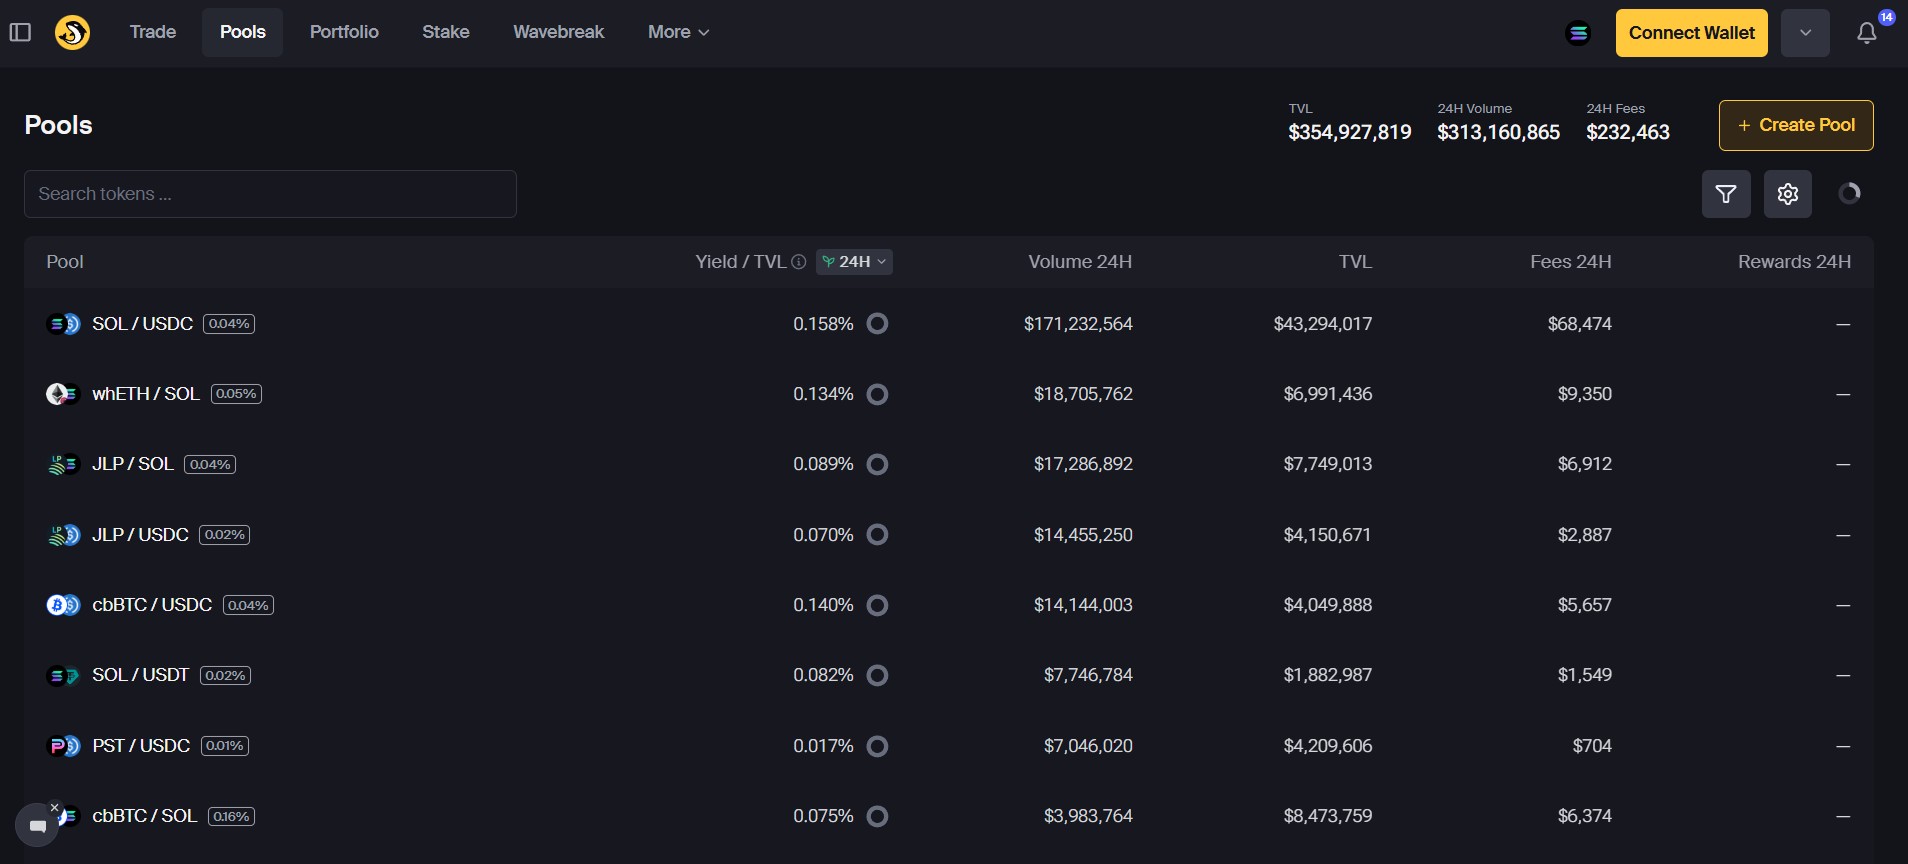Open dropdown arrow beside Connect Wallet
Viewport: 1908px width, 864px height.
[x=1805, y=33]
